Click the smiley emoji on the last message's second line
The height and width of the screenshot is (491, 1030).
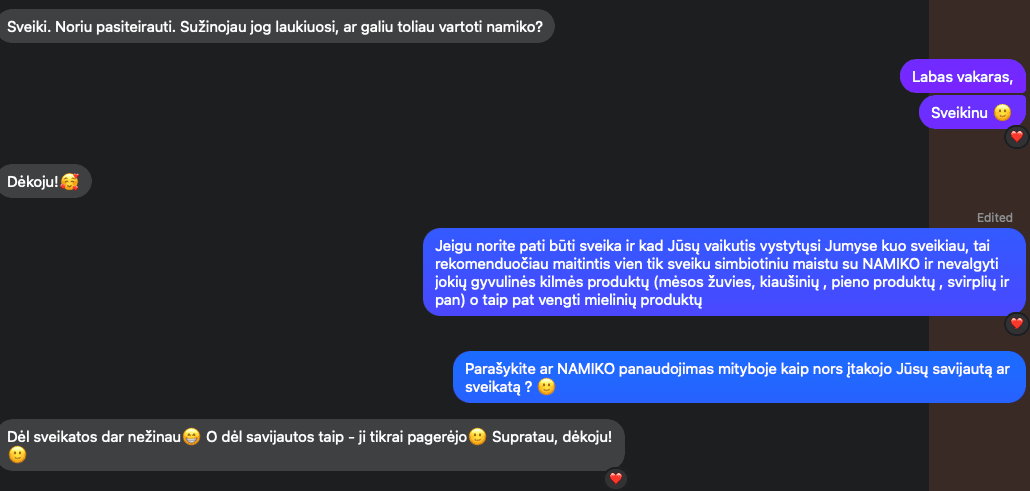click(17, 455)
